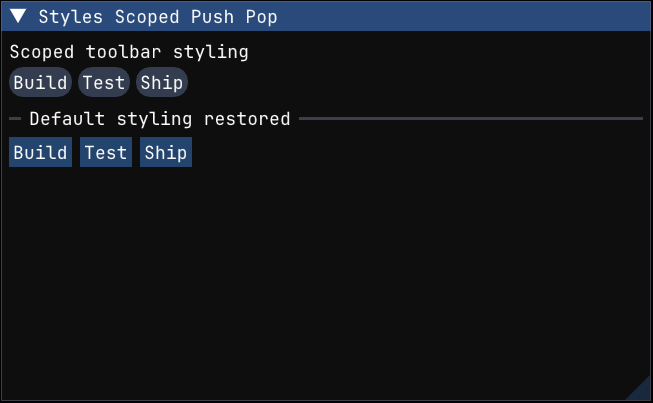Image resolution: width=653 pixels, height=403 pixels.
Task: Click the window resize grip corner
Action: (x=640, y=390)
